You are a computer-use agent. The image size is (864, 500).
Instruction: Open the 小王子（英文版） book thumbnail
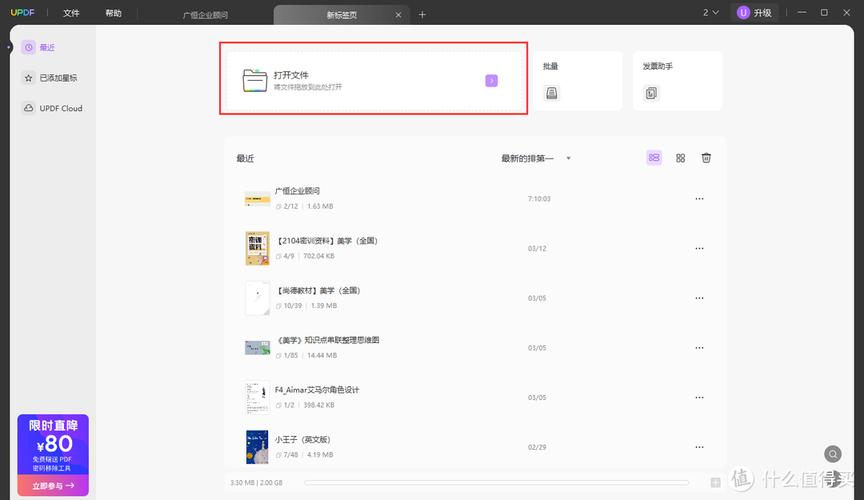[x=257, y=447]
